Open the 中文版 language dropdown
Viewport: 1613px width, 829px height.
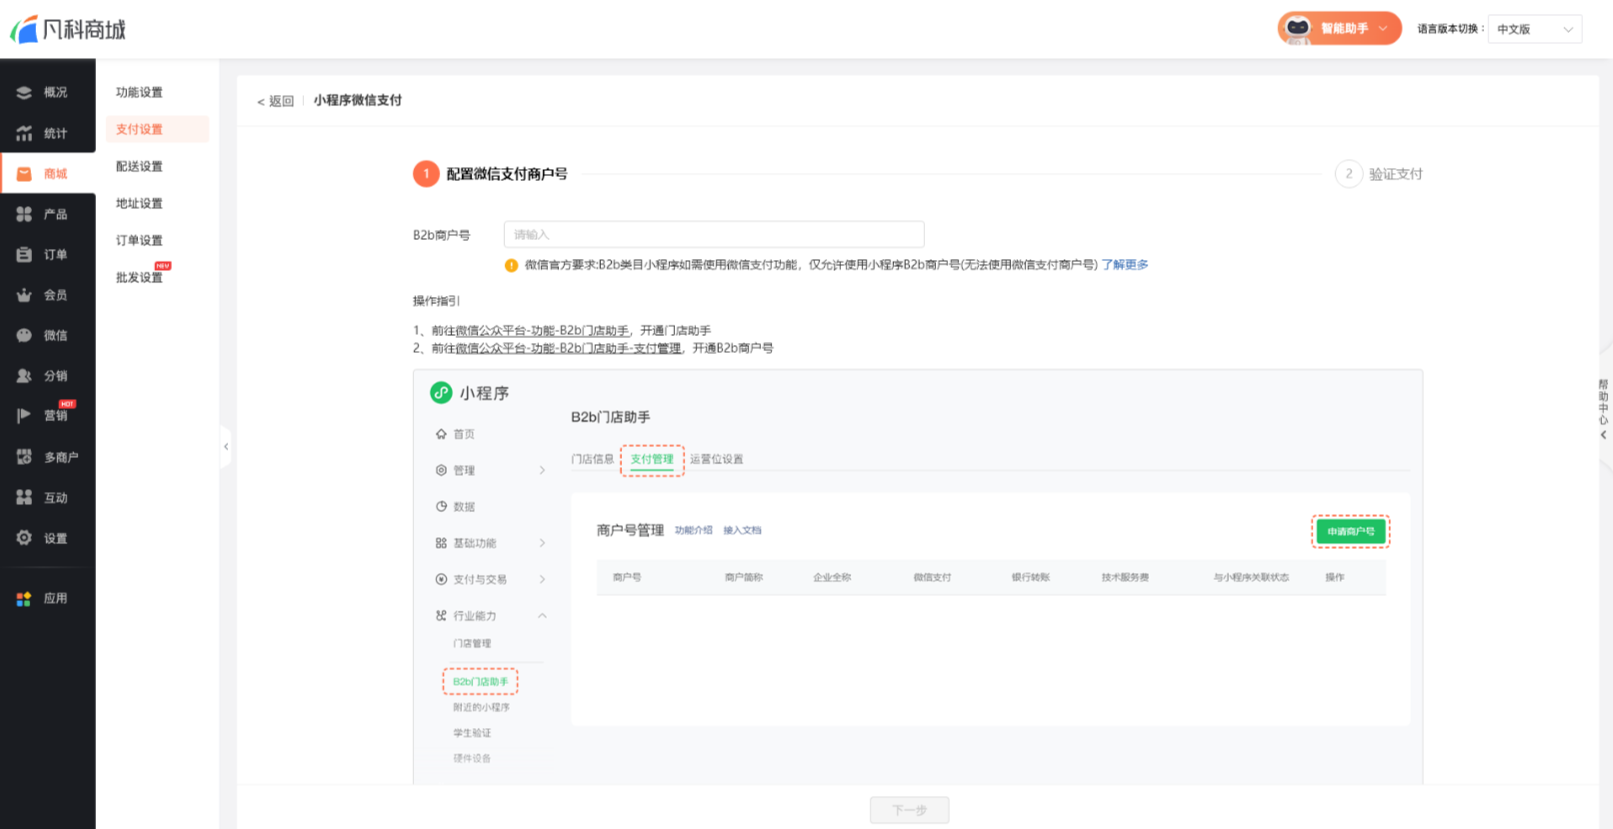click(1534, 29)
